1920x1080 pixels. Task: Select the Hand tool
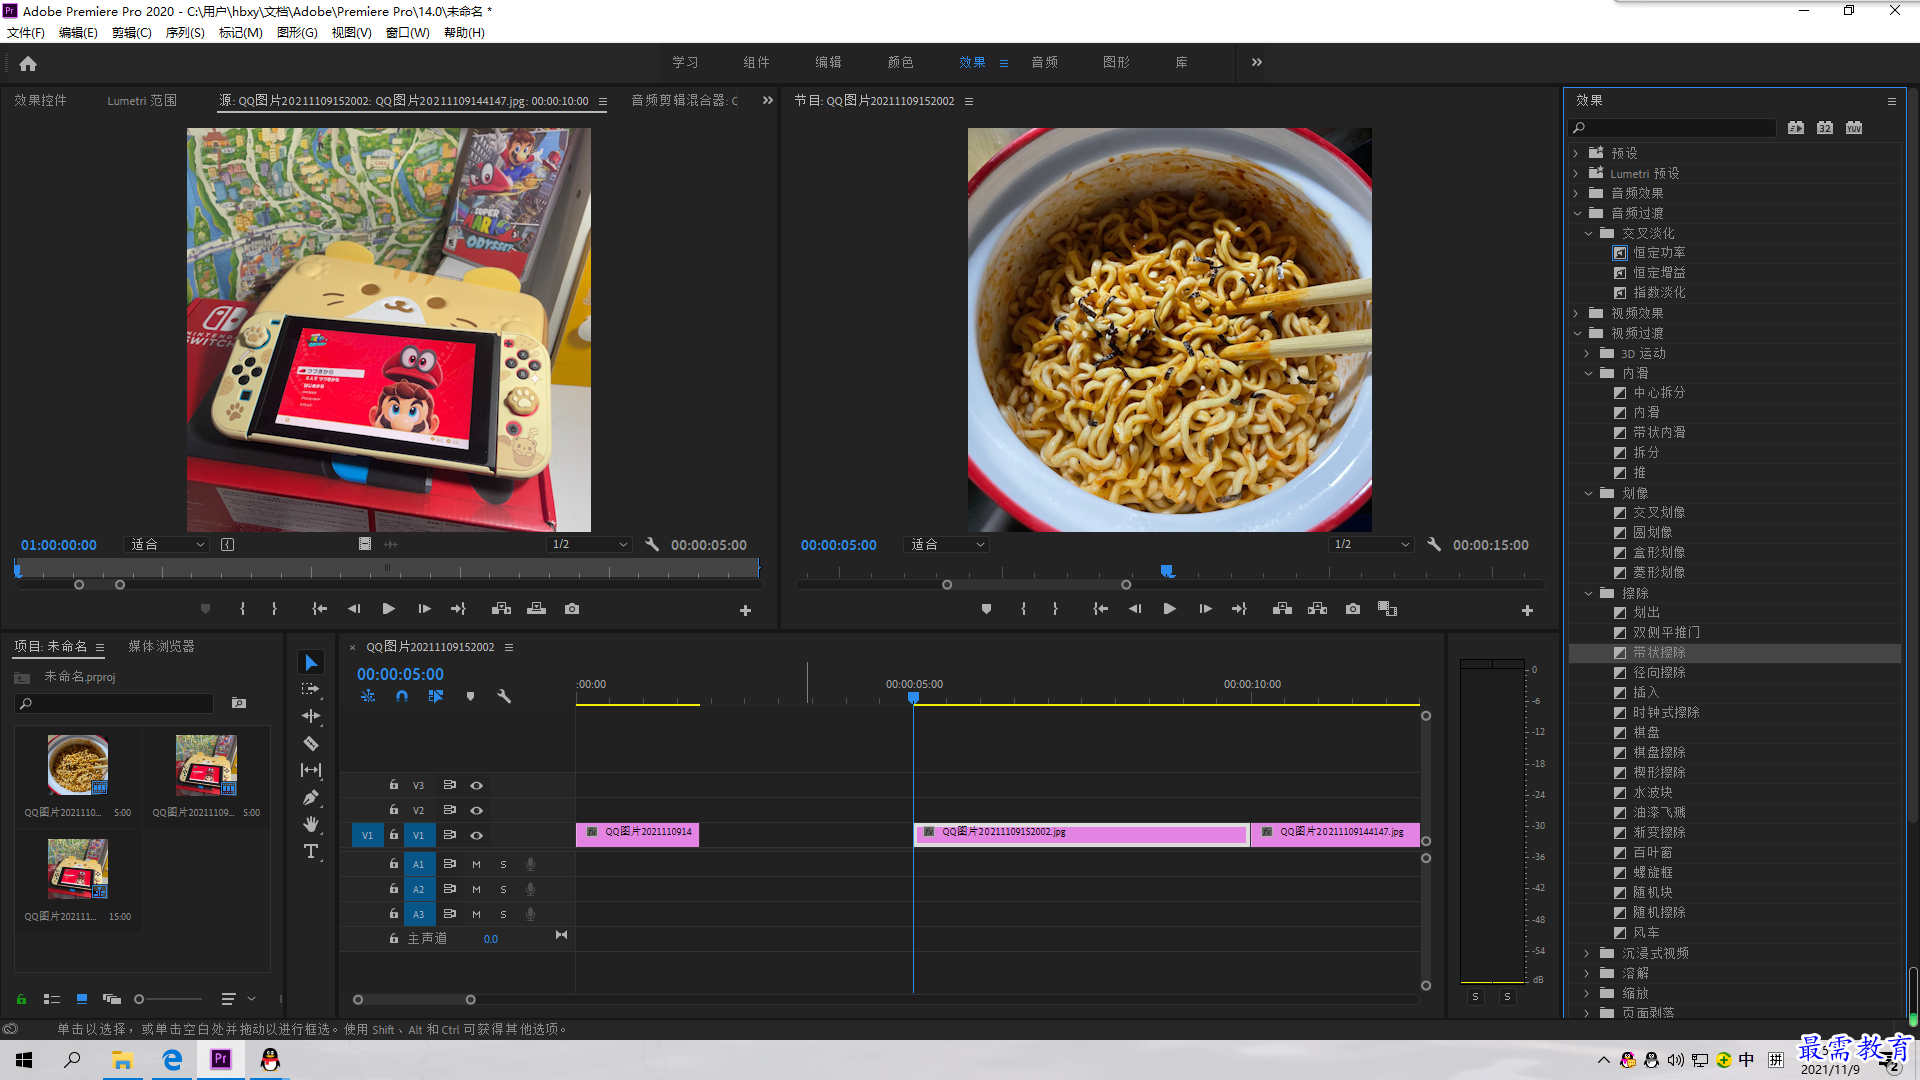(311, 824)
